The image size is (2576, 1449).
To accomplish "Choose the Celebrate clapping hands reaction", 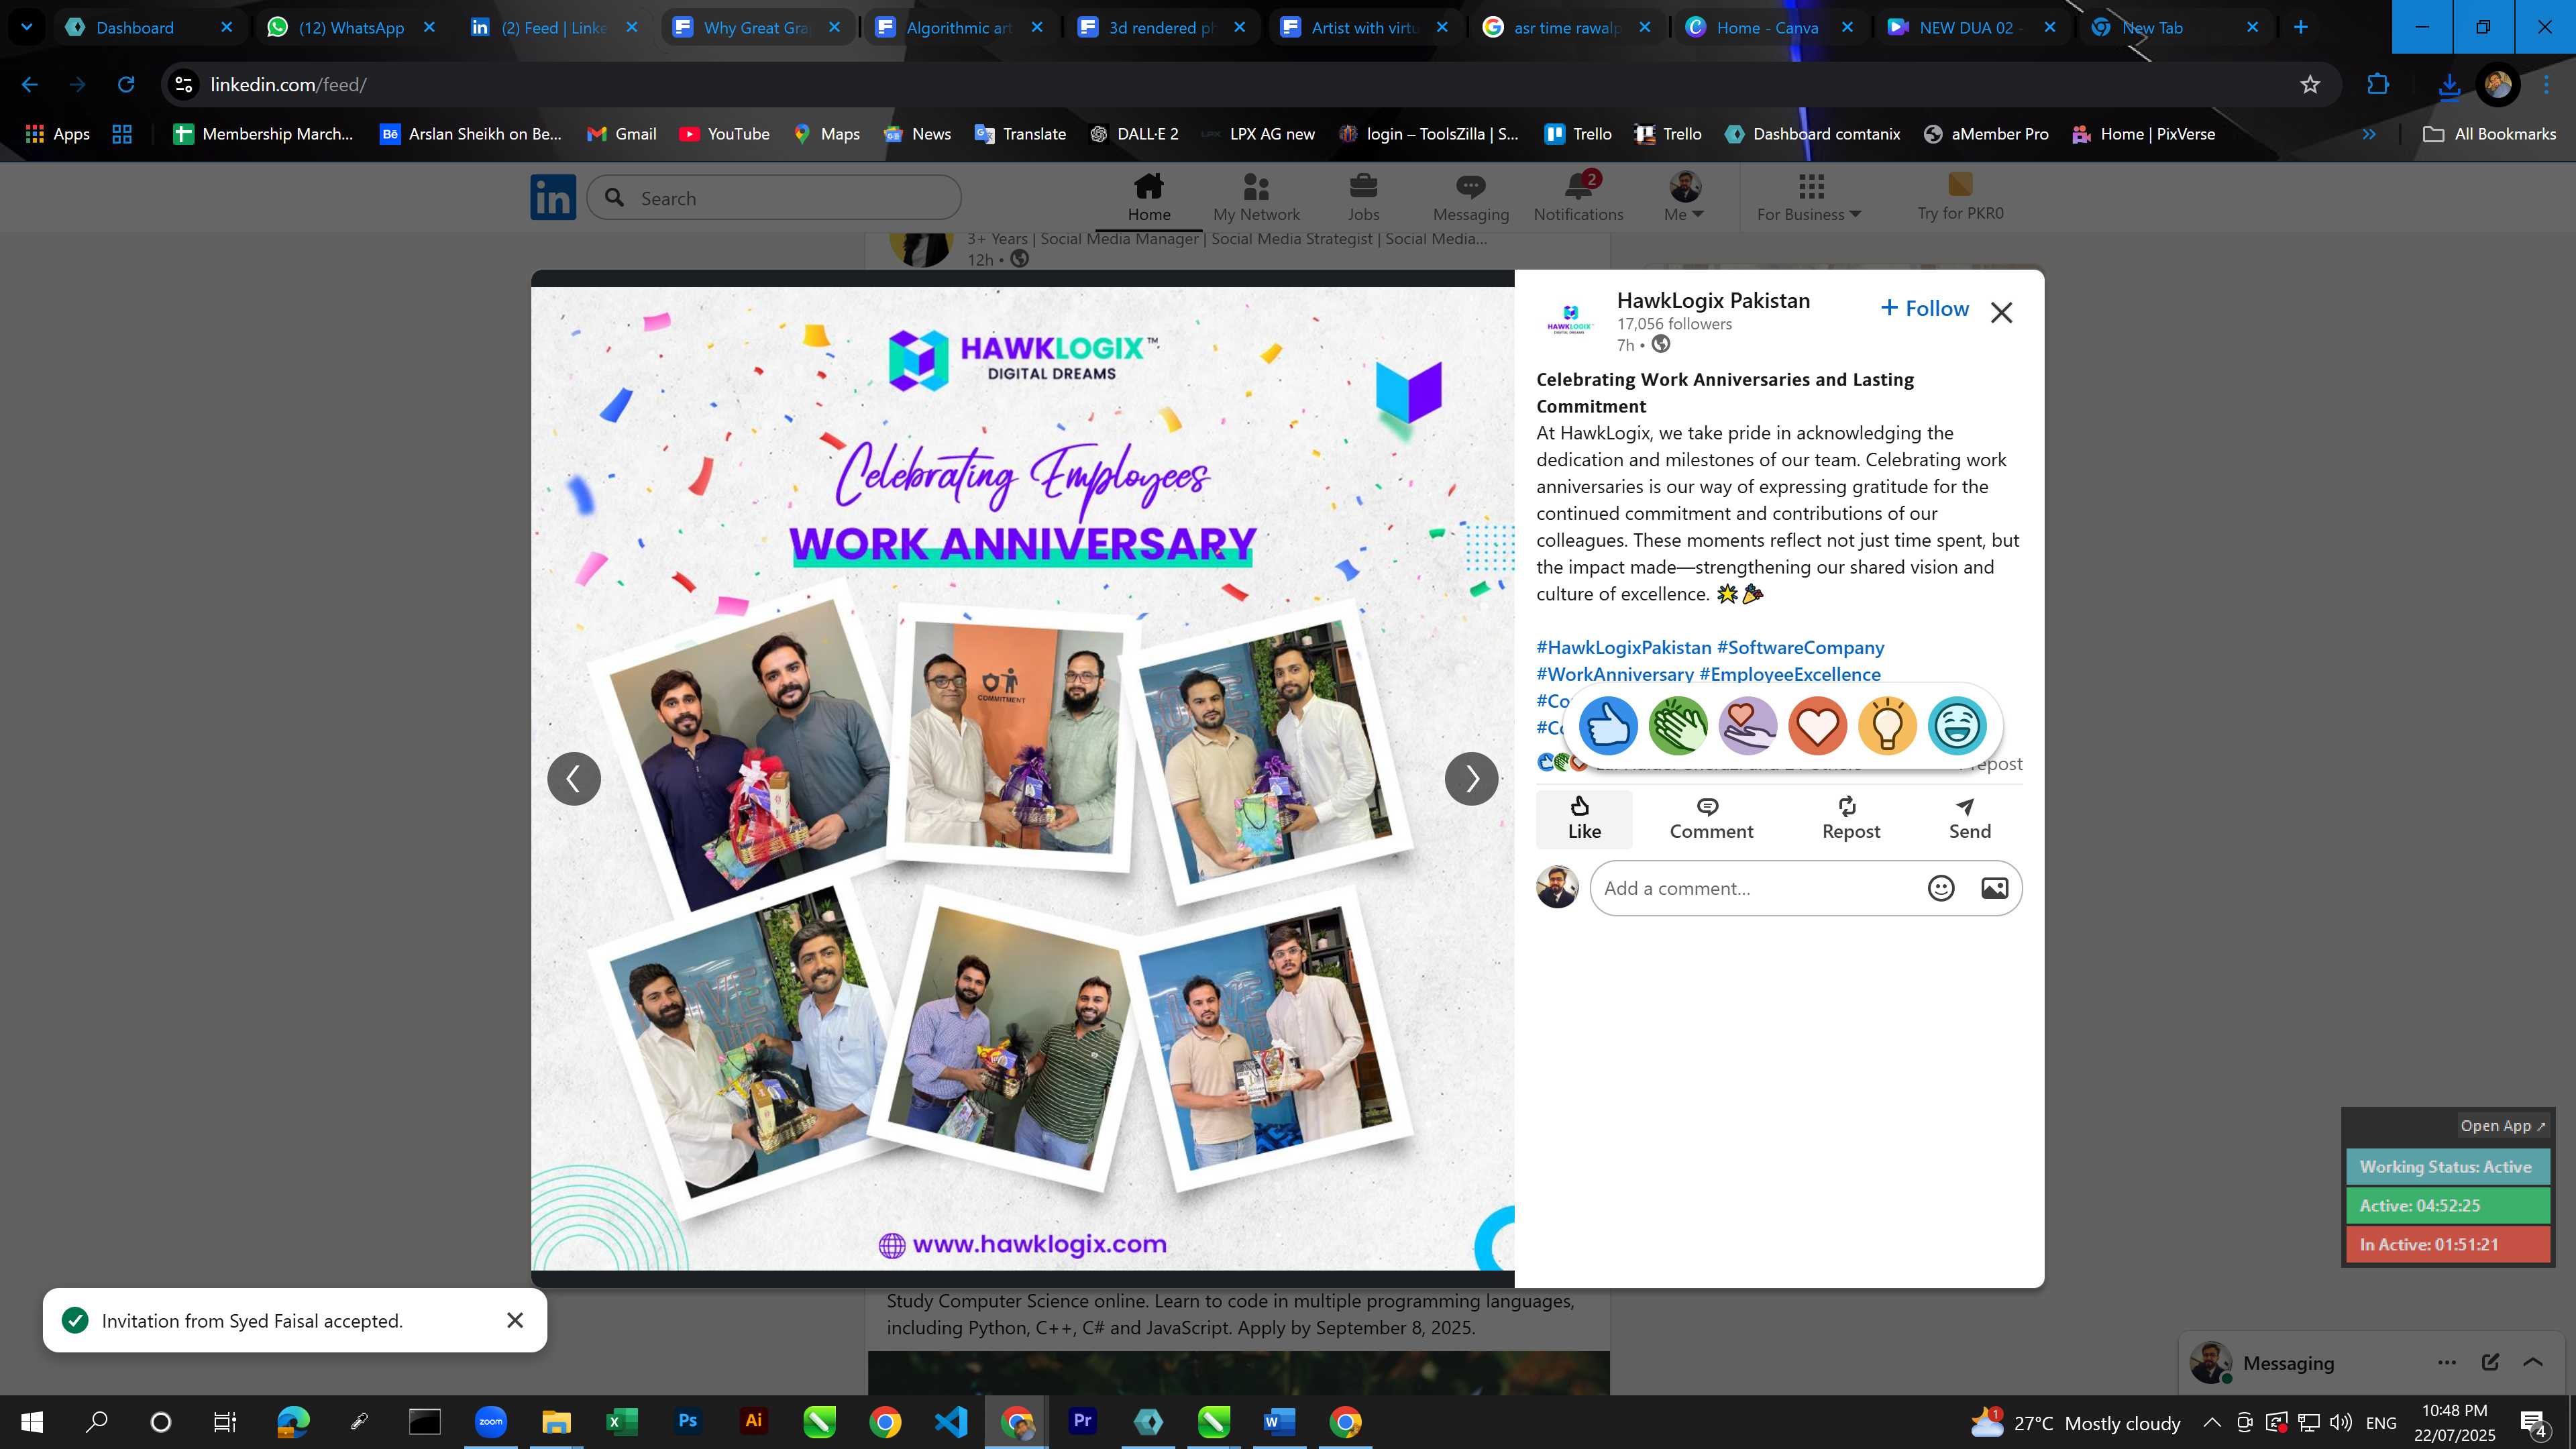I will pyautogui.click(x=1678, y=725).
